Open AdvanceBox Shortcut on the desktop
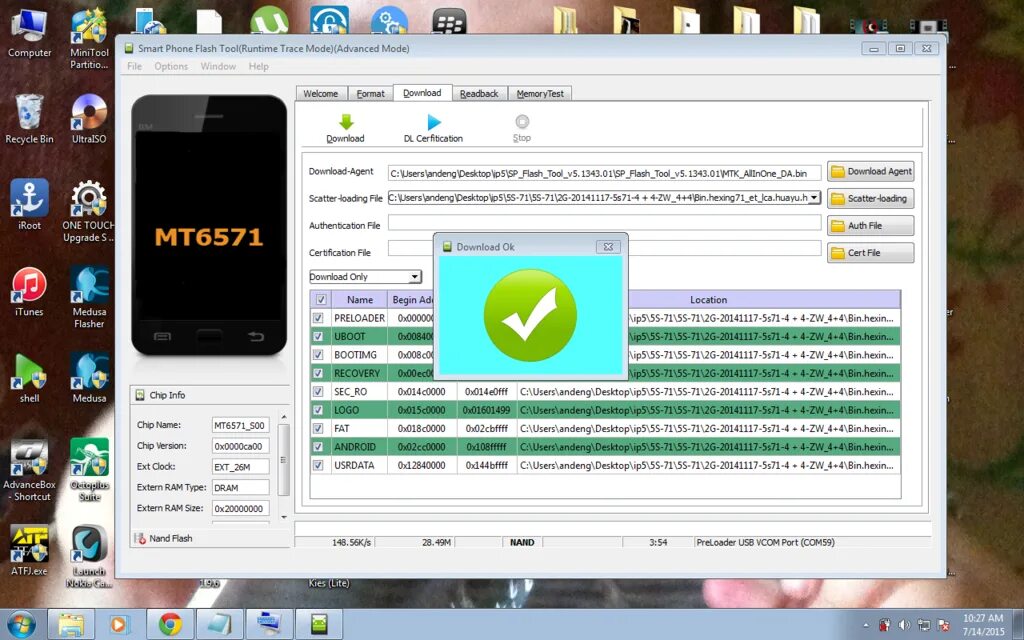The image size is (1024, 640). click(x=29, y=470)
